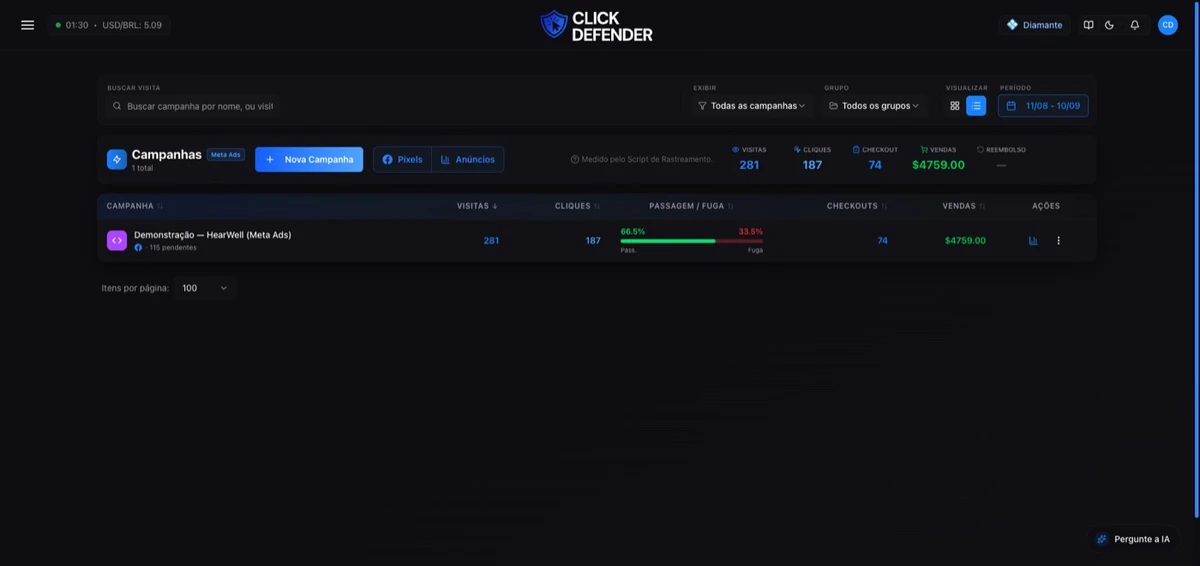Screen dimensions: 1200x566
Task: Toggle dark mode moon icon
Action: click(1109, 25)
